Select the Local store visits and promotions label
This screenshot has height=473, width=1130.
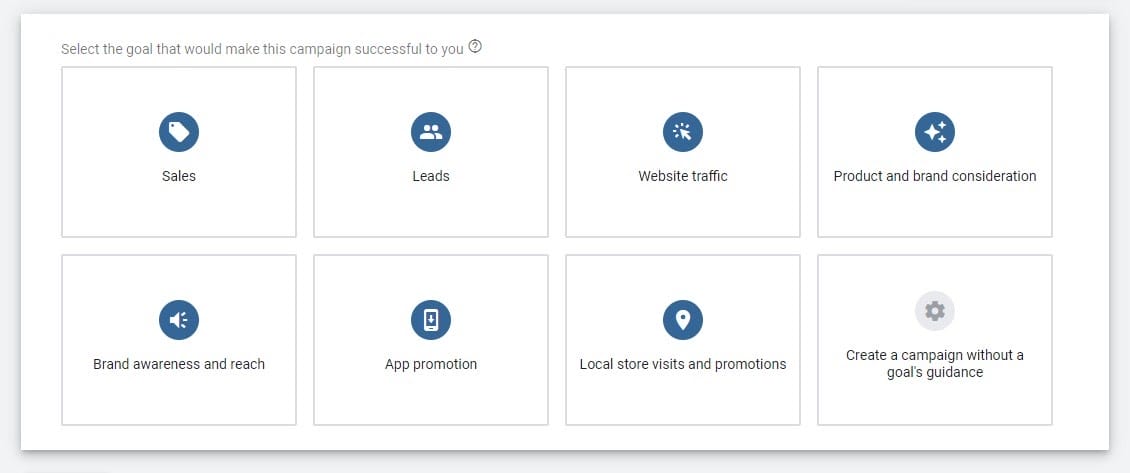pyautogui.click(x=682, y=364)
